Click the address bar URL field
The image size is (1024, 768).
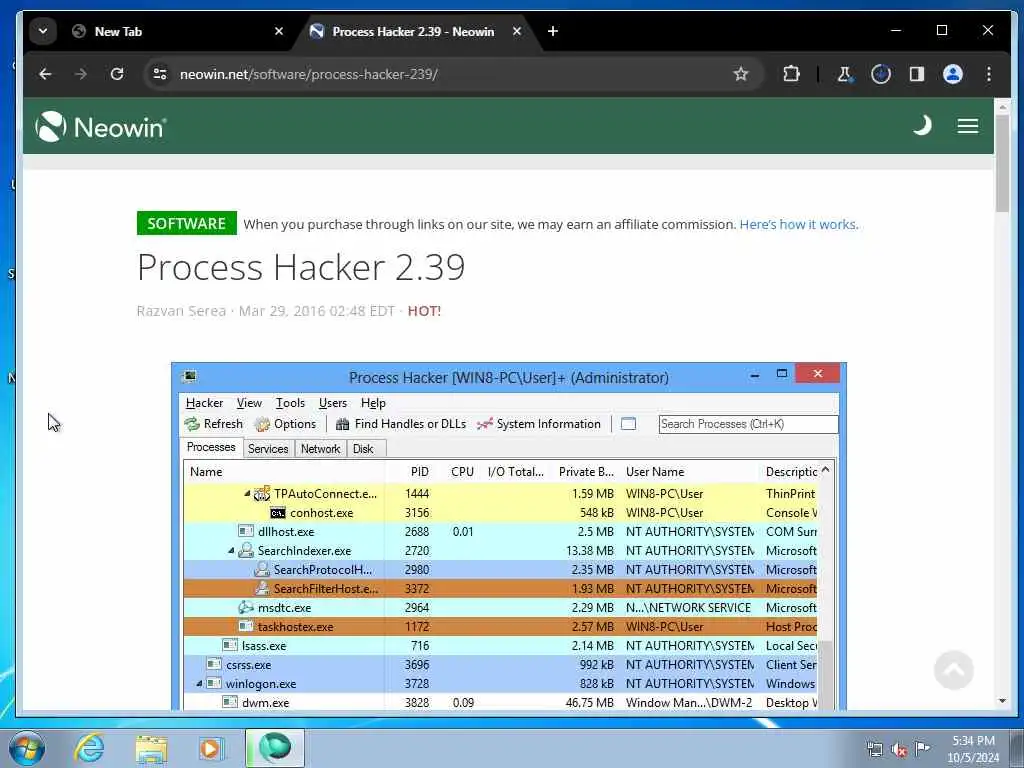452,74
